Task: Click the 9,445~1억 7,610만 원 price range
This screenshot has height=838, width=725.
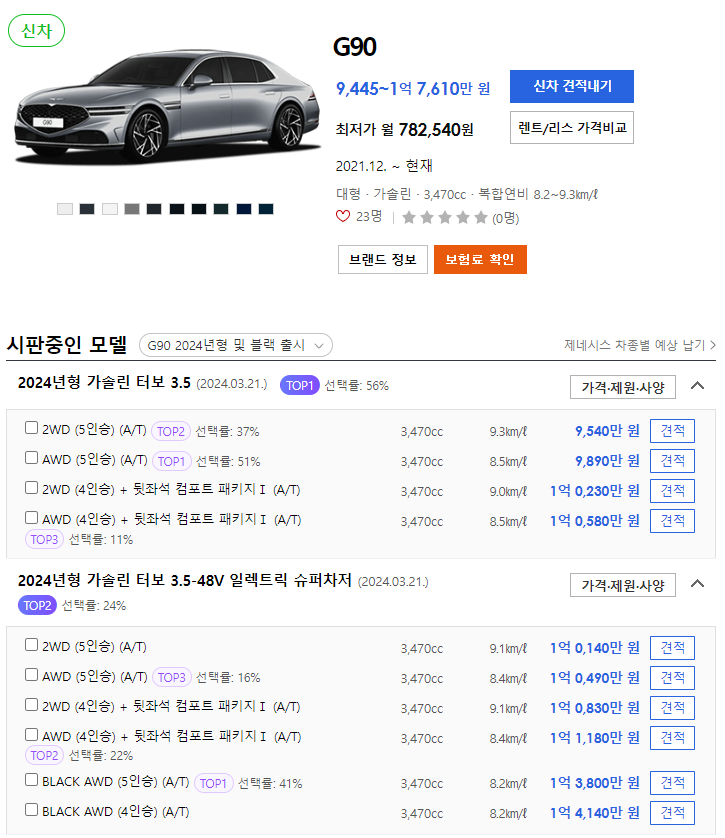Action: [412, 88]
